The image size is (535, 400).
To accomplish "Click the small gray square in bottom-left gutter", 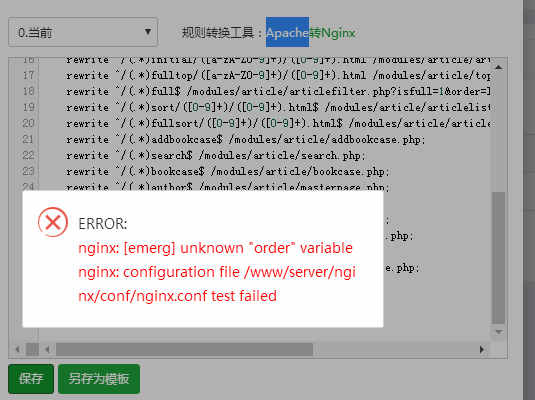I will pyautogui.click(x=32, y=349).
